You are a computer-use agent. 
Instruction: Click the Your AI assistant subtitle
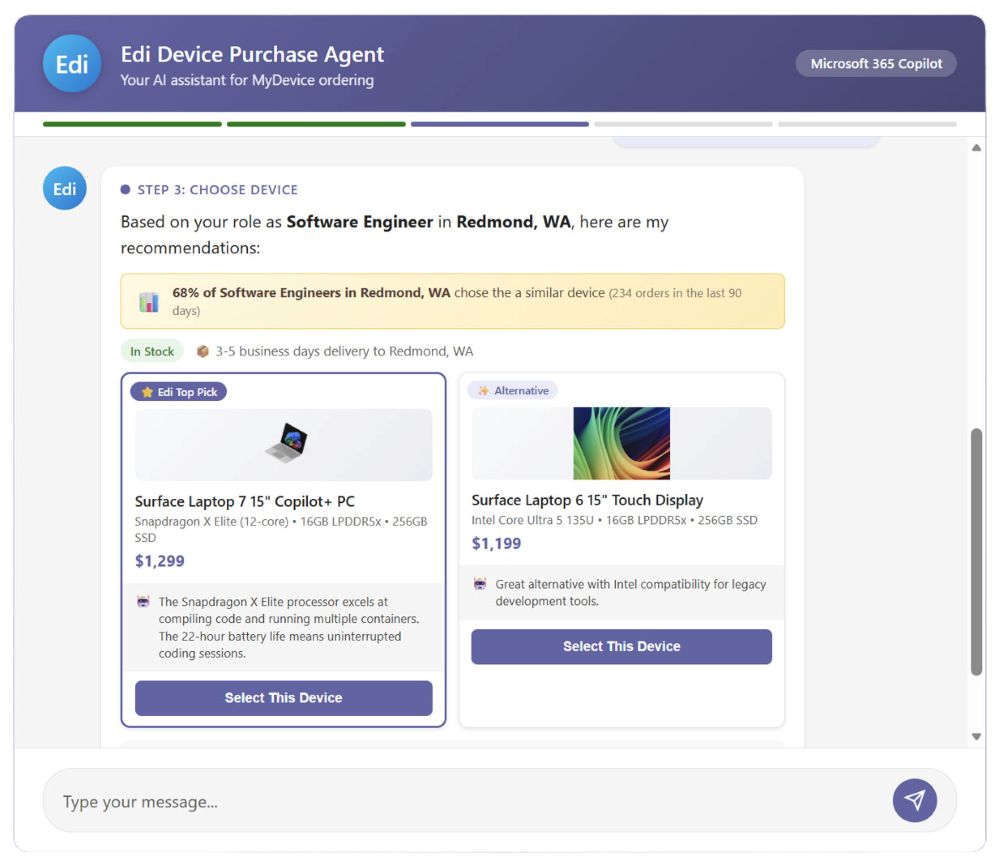point(247,80)
